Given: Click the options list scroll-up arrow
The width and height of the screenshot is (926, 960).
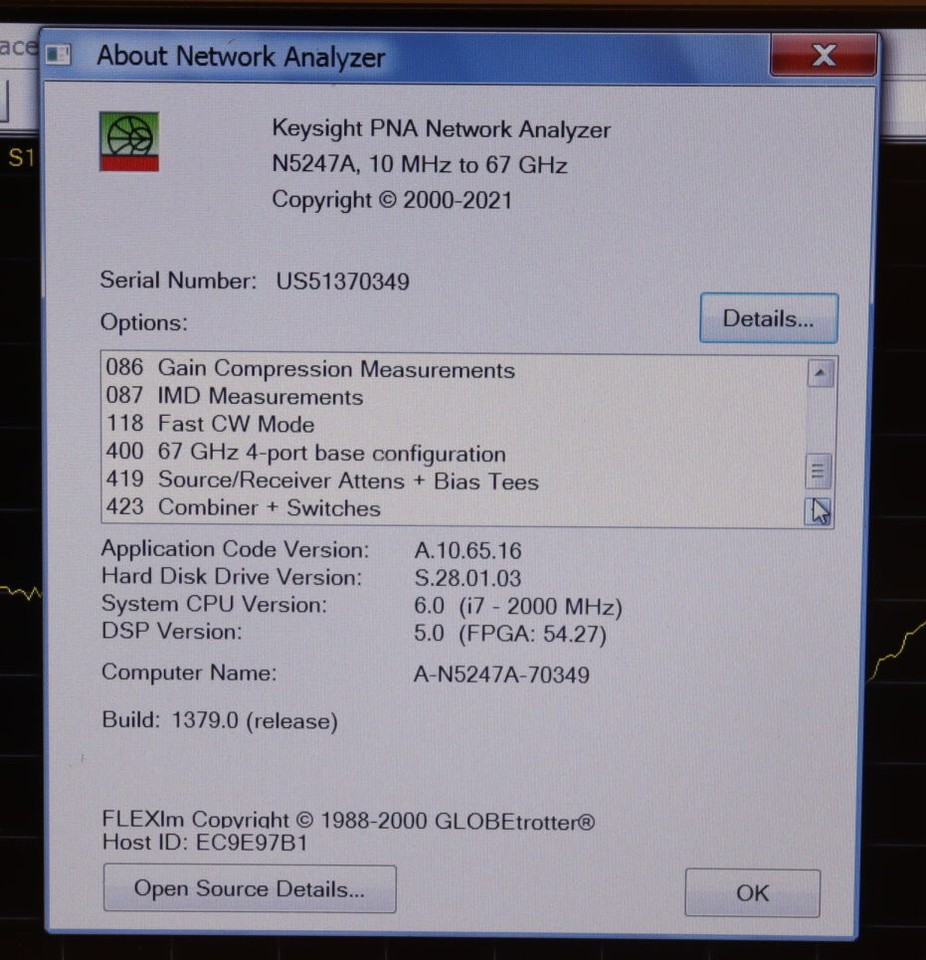Looking at the screenshot, I should pyautogui.click(x=819, y=374).
